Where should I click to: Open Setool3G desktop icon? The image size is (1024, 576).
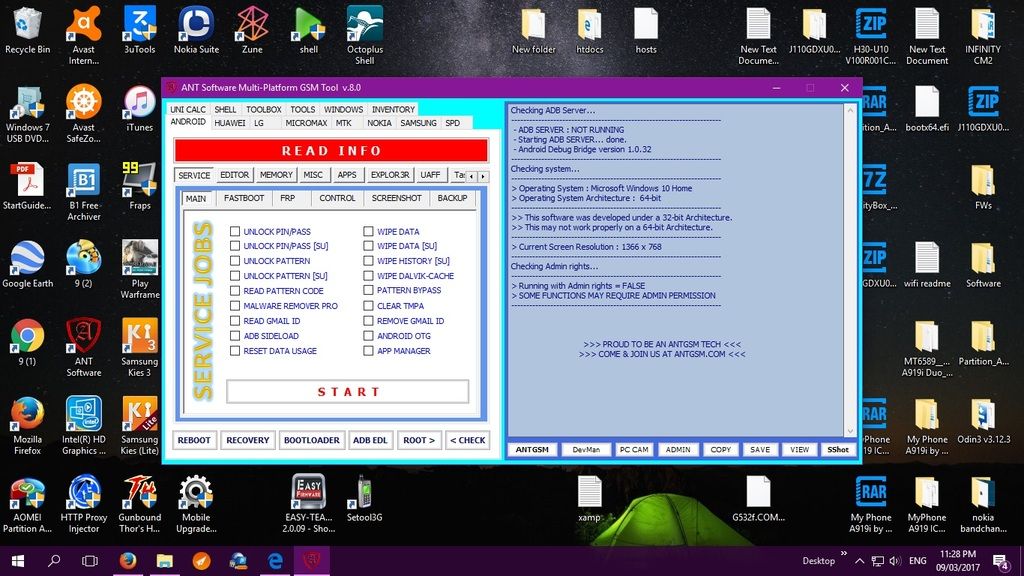coord(364,500)
